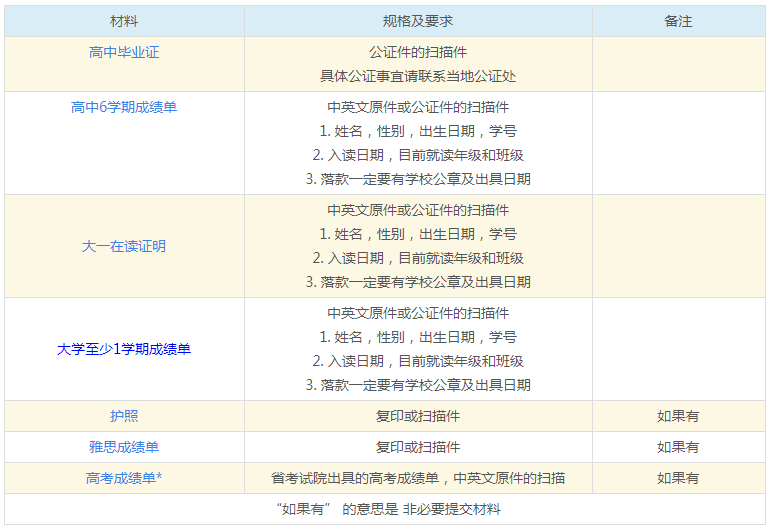The image size is (772, 531).
Task: Select 如果有 in the 雅思成绩单 row
Action: [678, 447]
